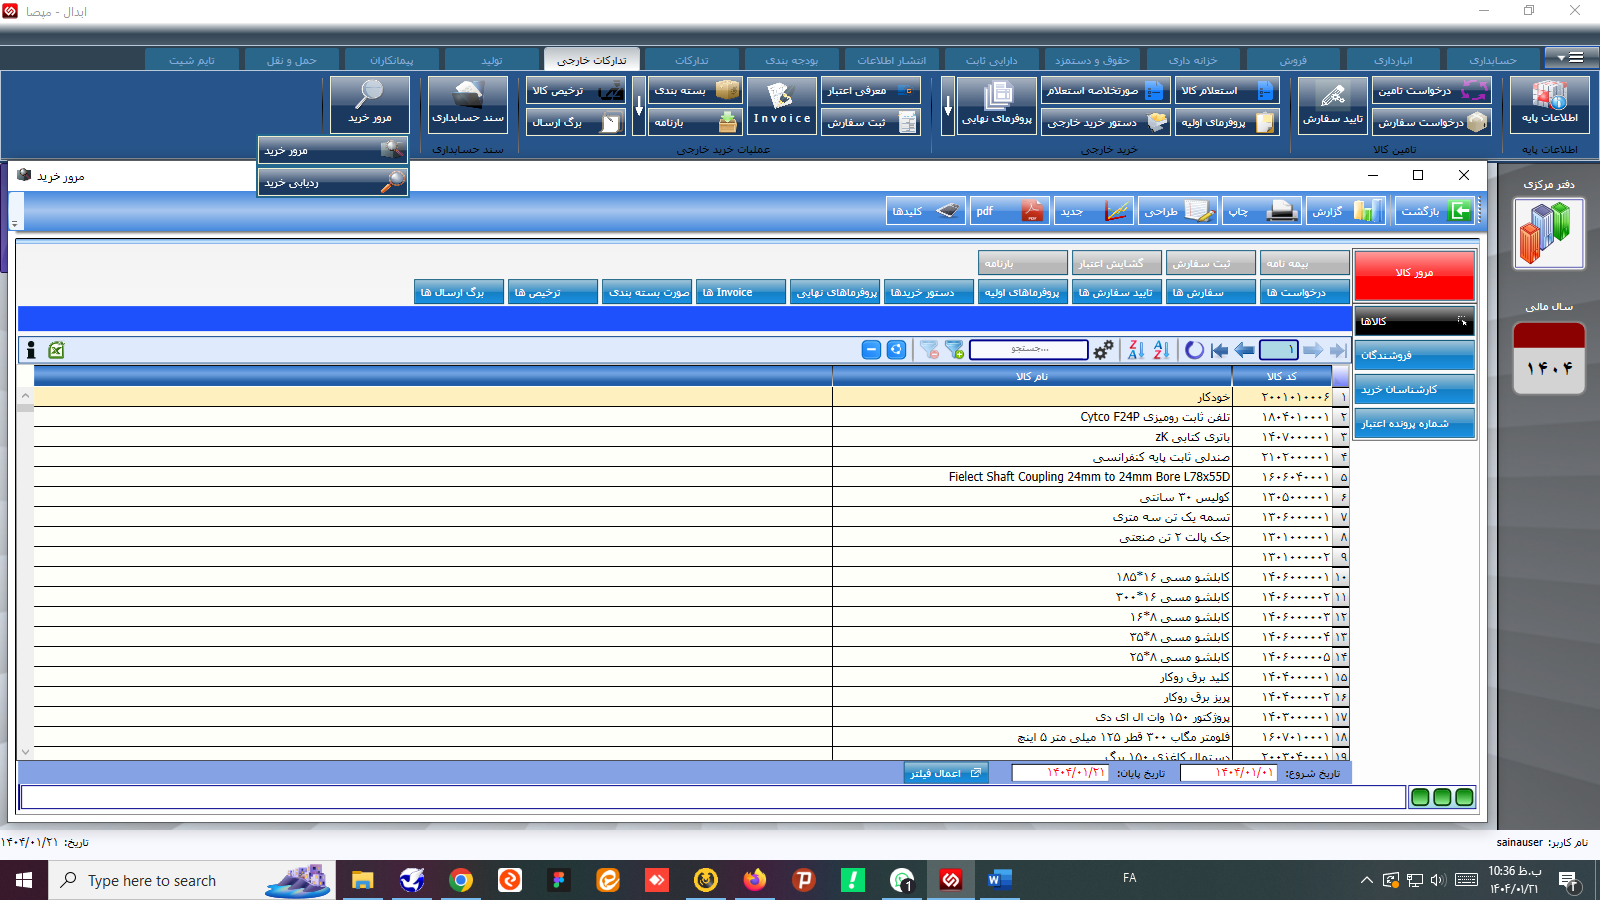Export the report as PDF
The image size is (1600, 900).
click(x=1009, y=211)
